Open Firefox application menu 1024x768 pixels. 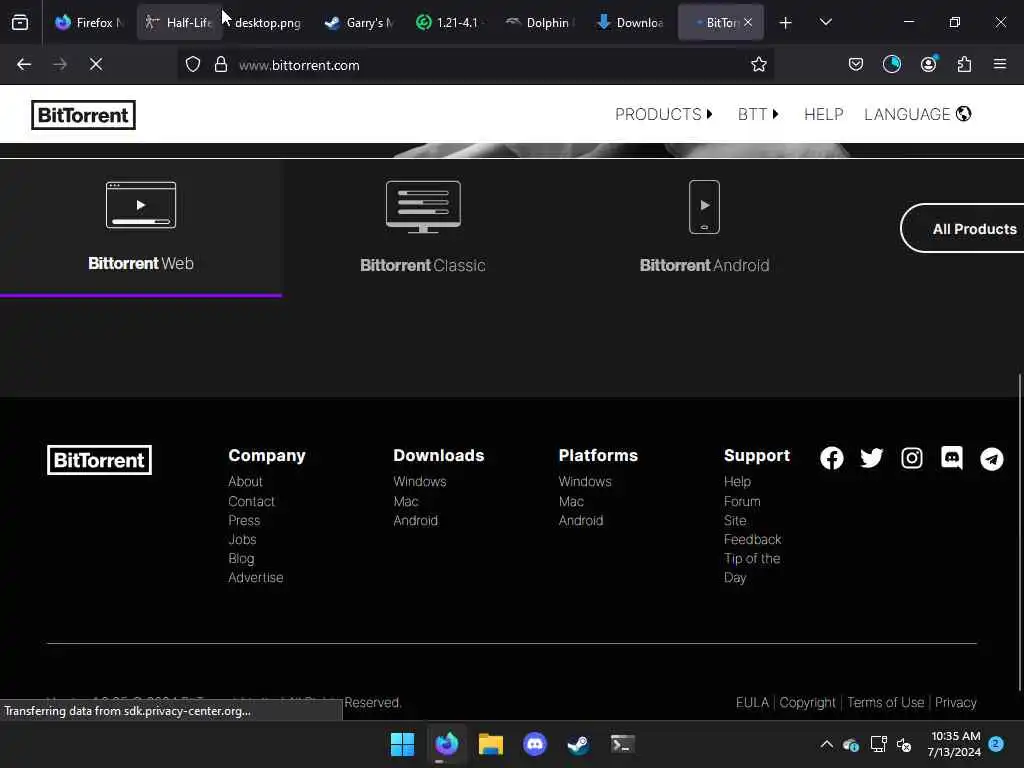1000,64
